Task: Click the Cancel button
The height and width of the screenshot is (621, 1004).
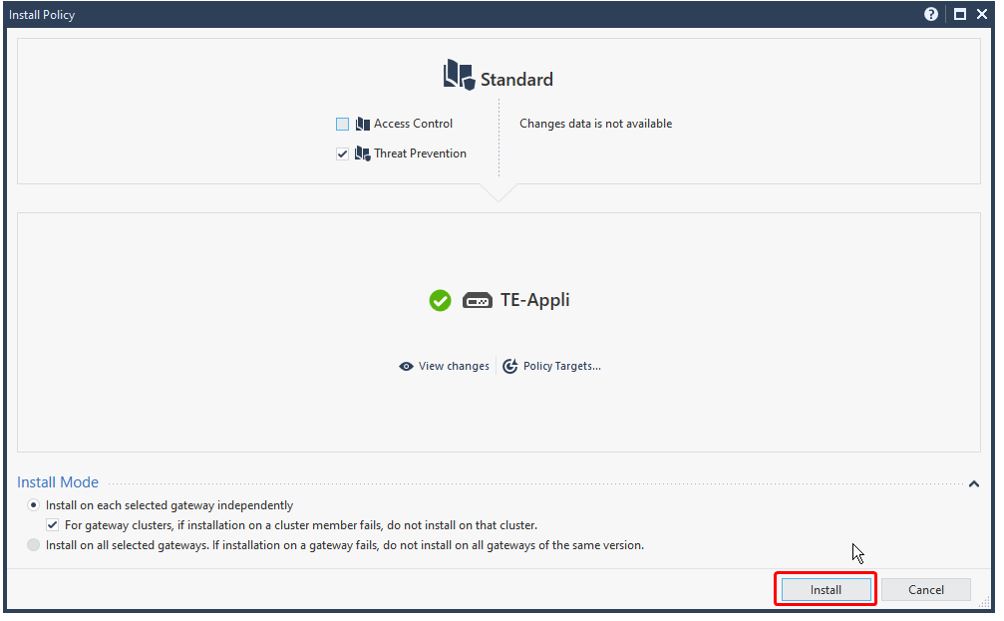Action: tap(926, 590)
